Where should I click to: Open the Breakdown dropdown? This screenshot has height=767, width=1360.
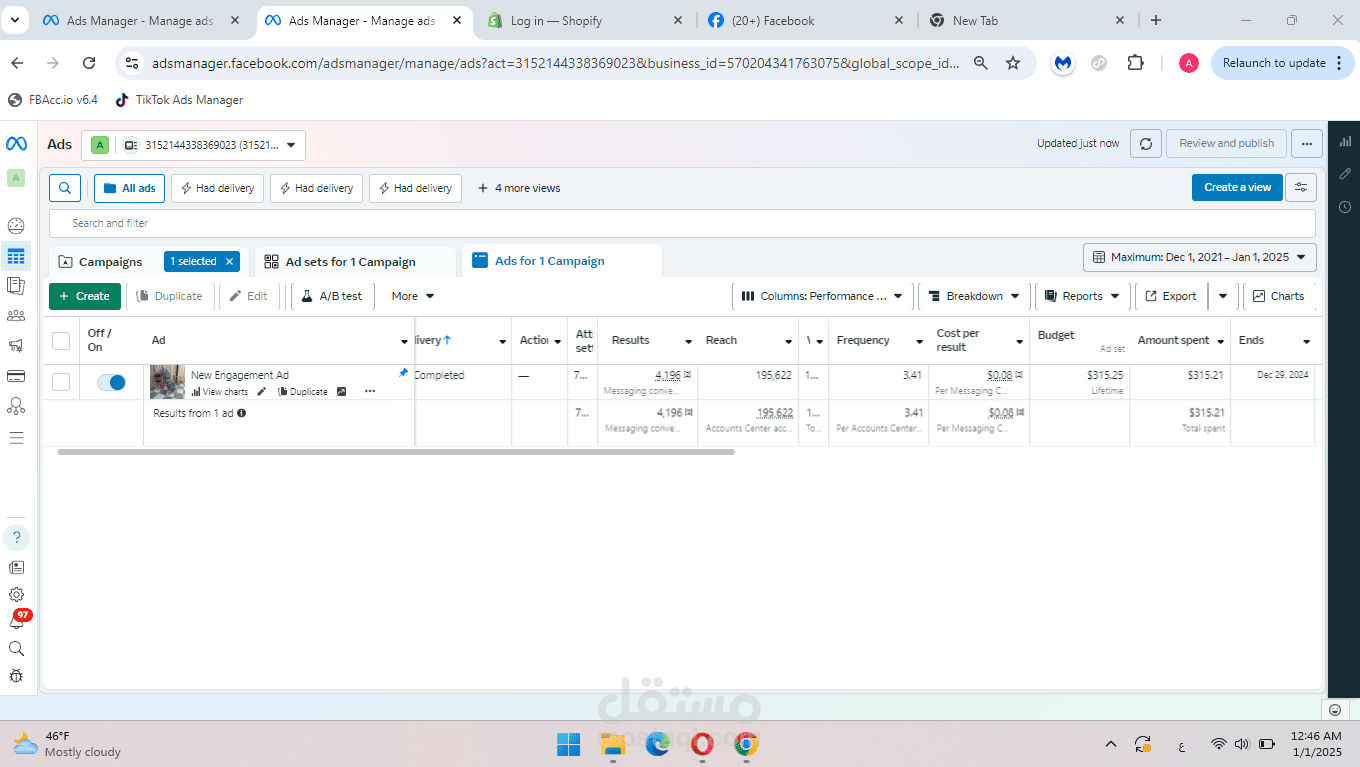point(974,296)
